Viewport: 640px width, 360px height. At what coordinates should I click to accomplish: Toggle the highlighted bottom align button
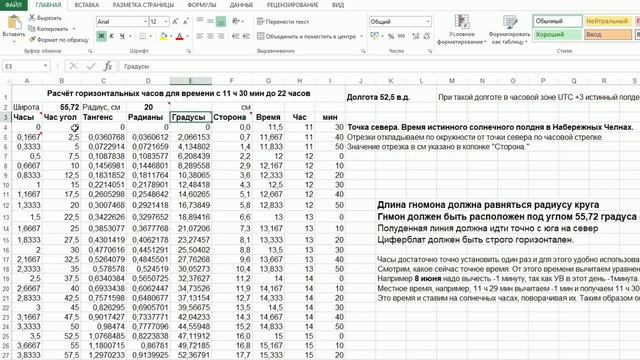point(221,21)
